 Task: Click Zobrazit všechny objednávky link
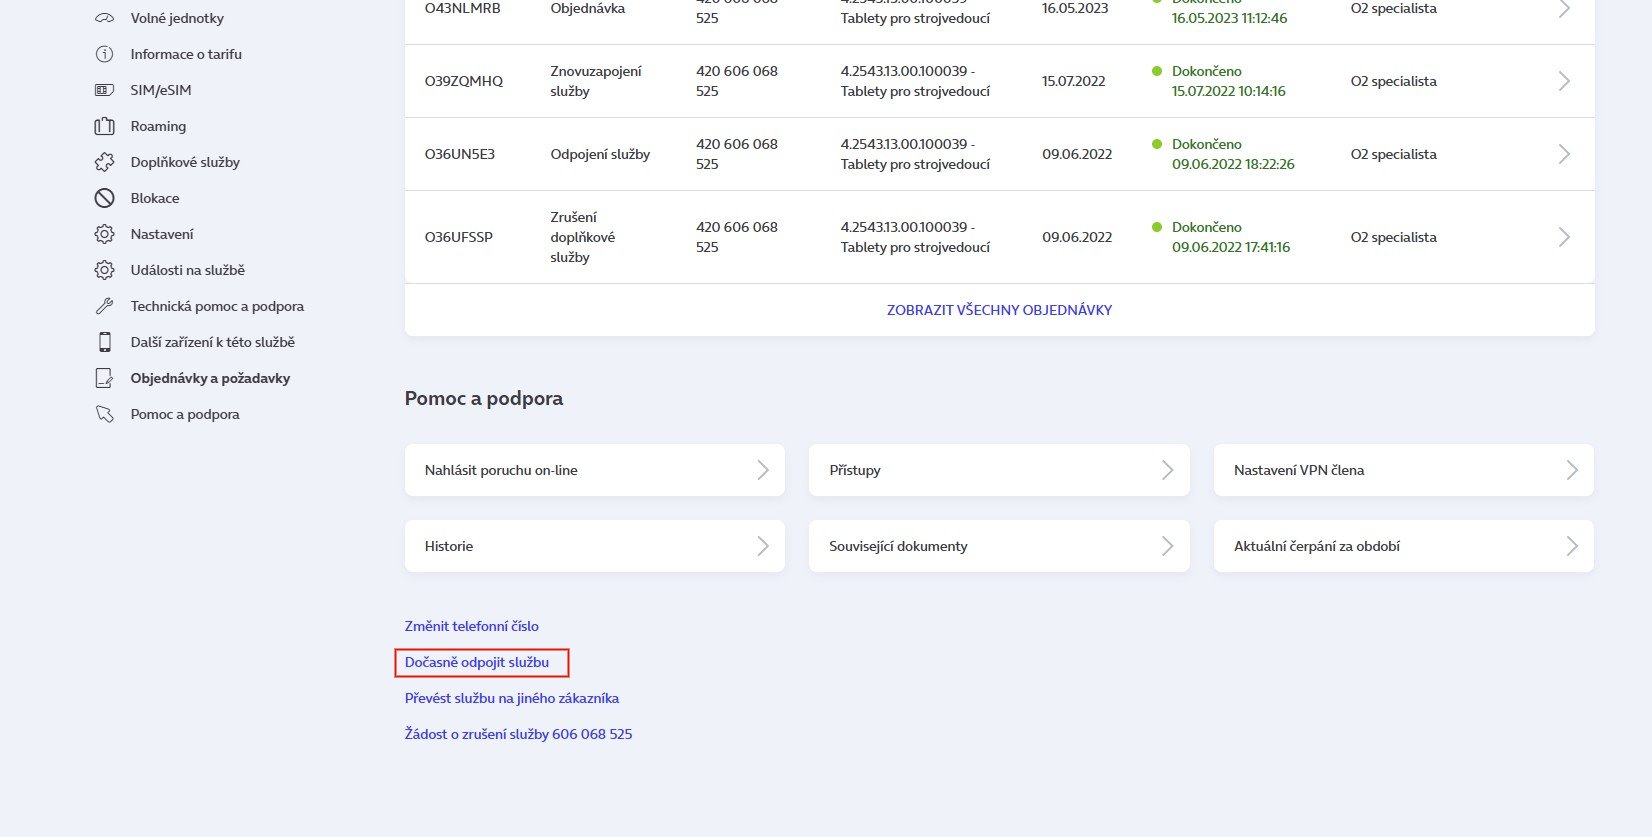[999, 310]
